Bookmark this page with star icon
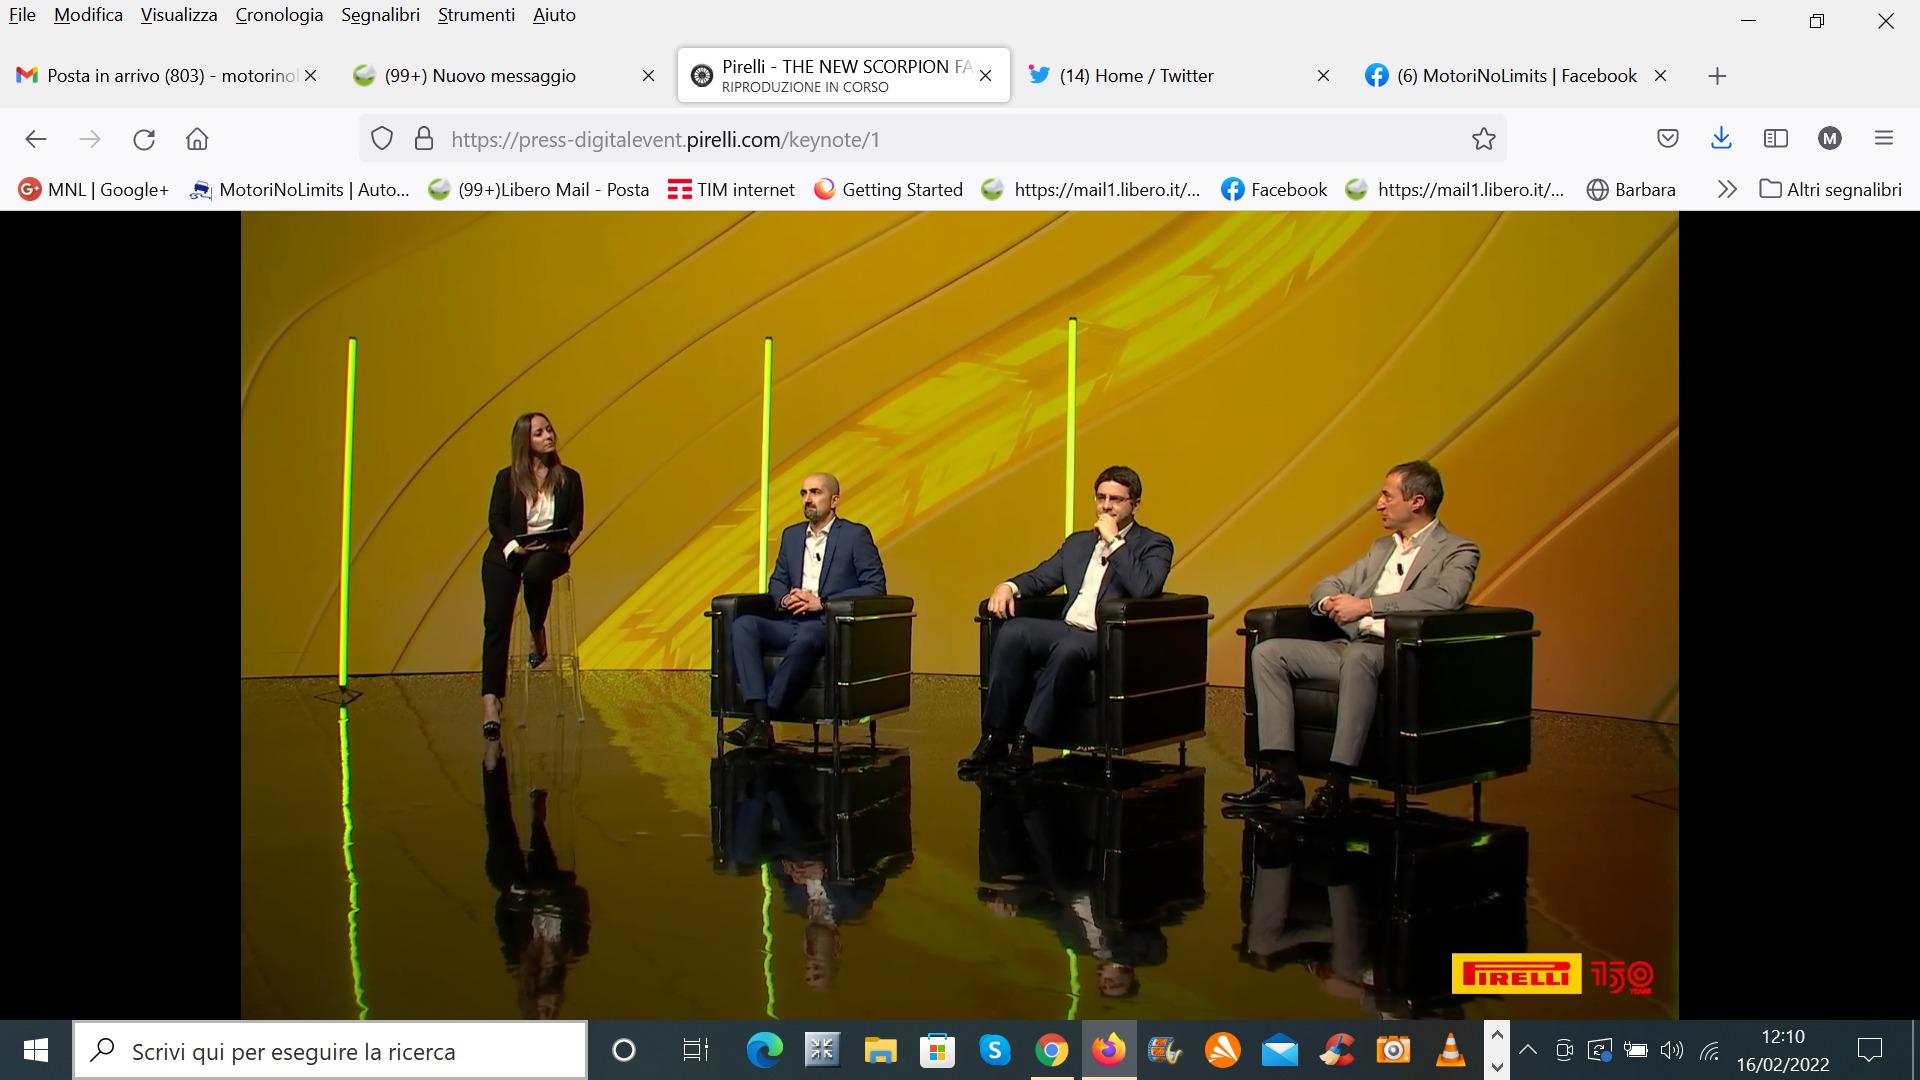This screenshot has width=1920, height=1080. (1483, 139)
